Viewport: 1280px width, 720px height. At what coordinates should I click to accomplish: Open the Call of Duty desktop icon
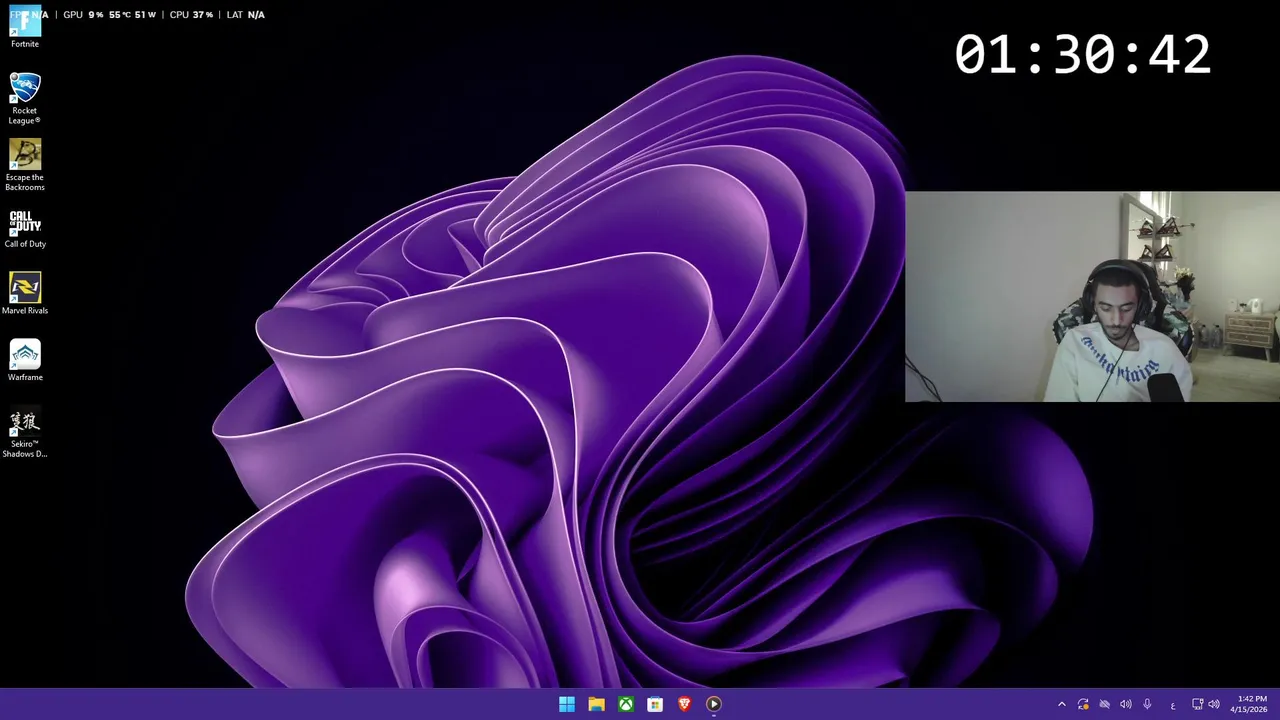(x=25, y=228)
